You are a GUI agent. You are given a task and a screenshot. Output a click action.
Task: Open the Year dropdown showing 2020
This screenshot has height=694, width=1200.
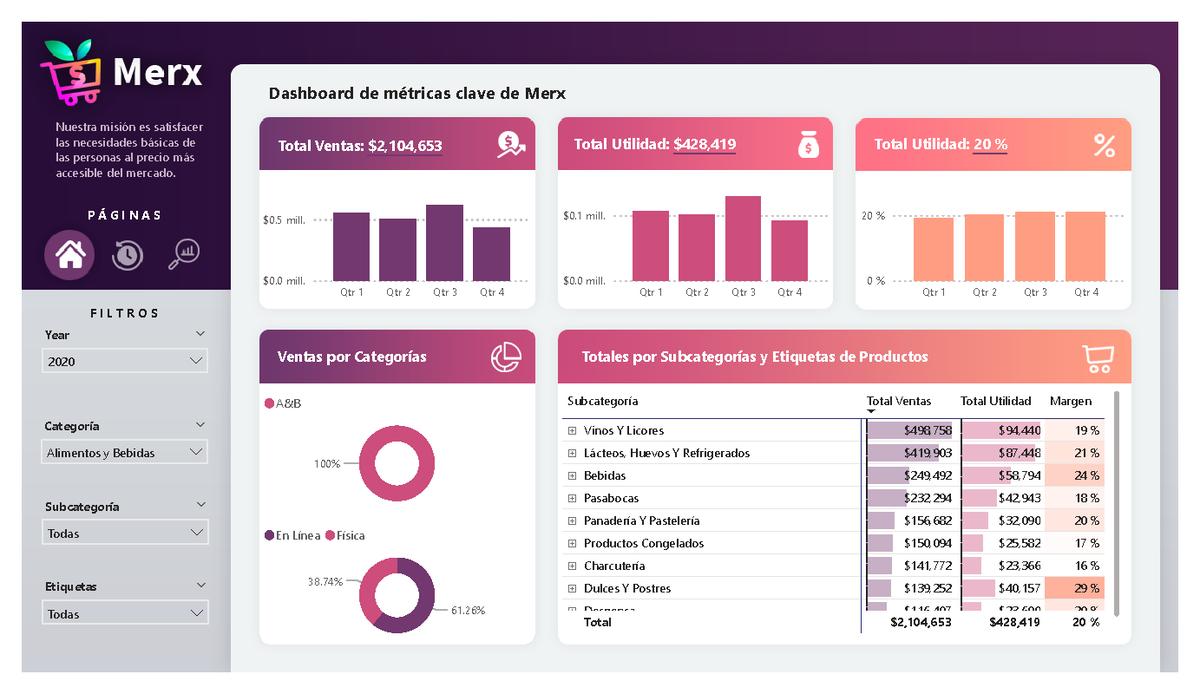pos(124,360)
